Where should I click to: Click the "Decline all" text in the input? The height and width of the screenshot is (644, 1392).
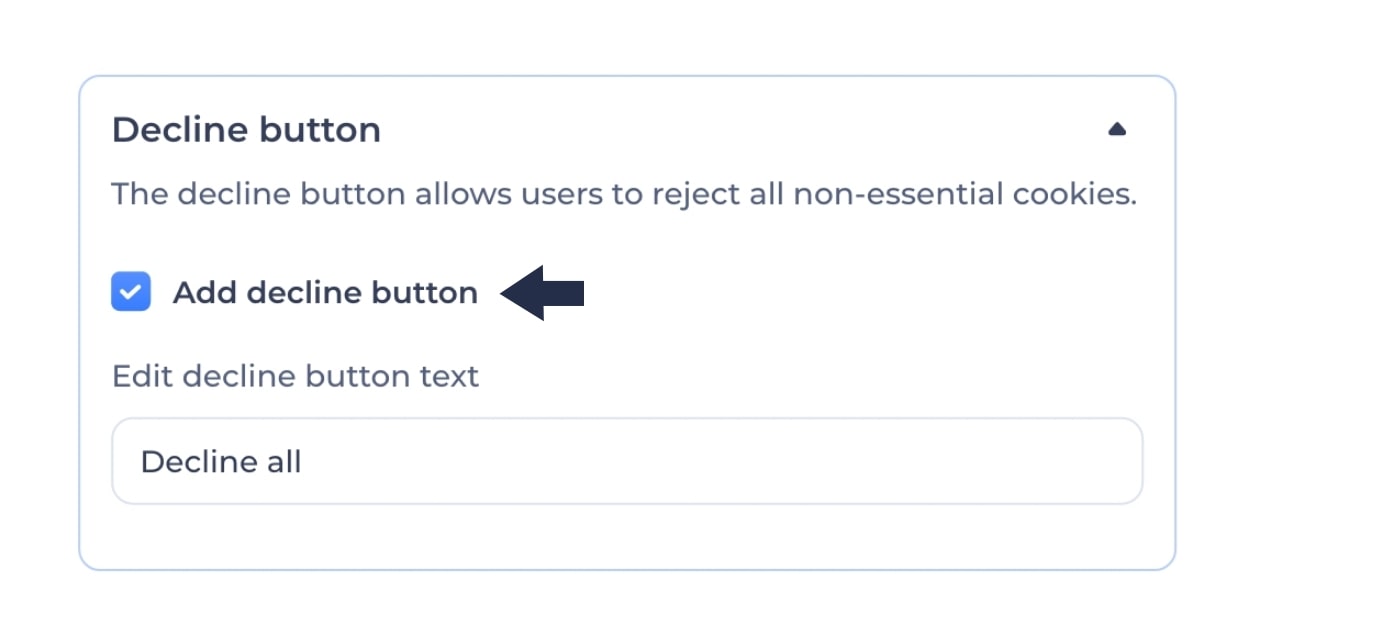(x=221, y=461)
